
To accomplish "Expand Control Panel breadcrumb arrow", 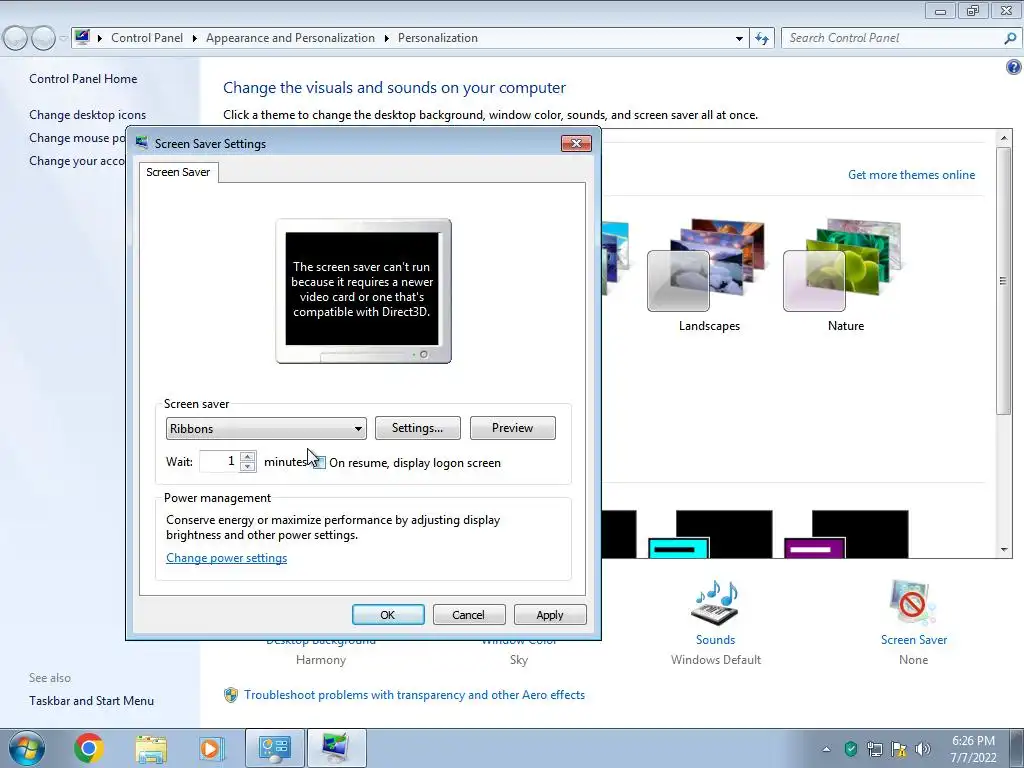I will pos(195,39).
